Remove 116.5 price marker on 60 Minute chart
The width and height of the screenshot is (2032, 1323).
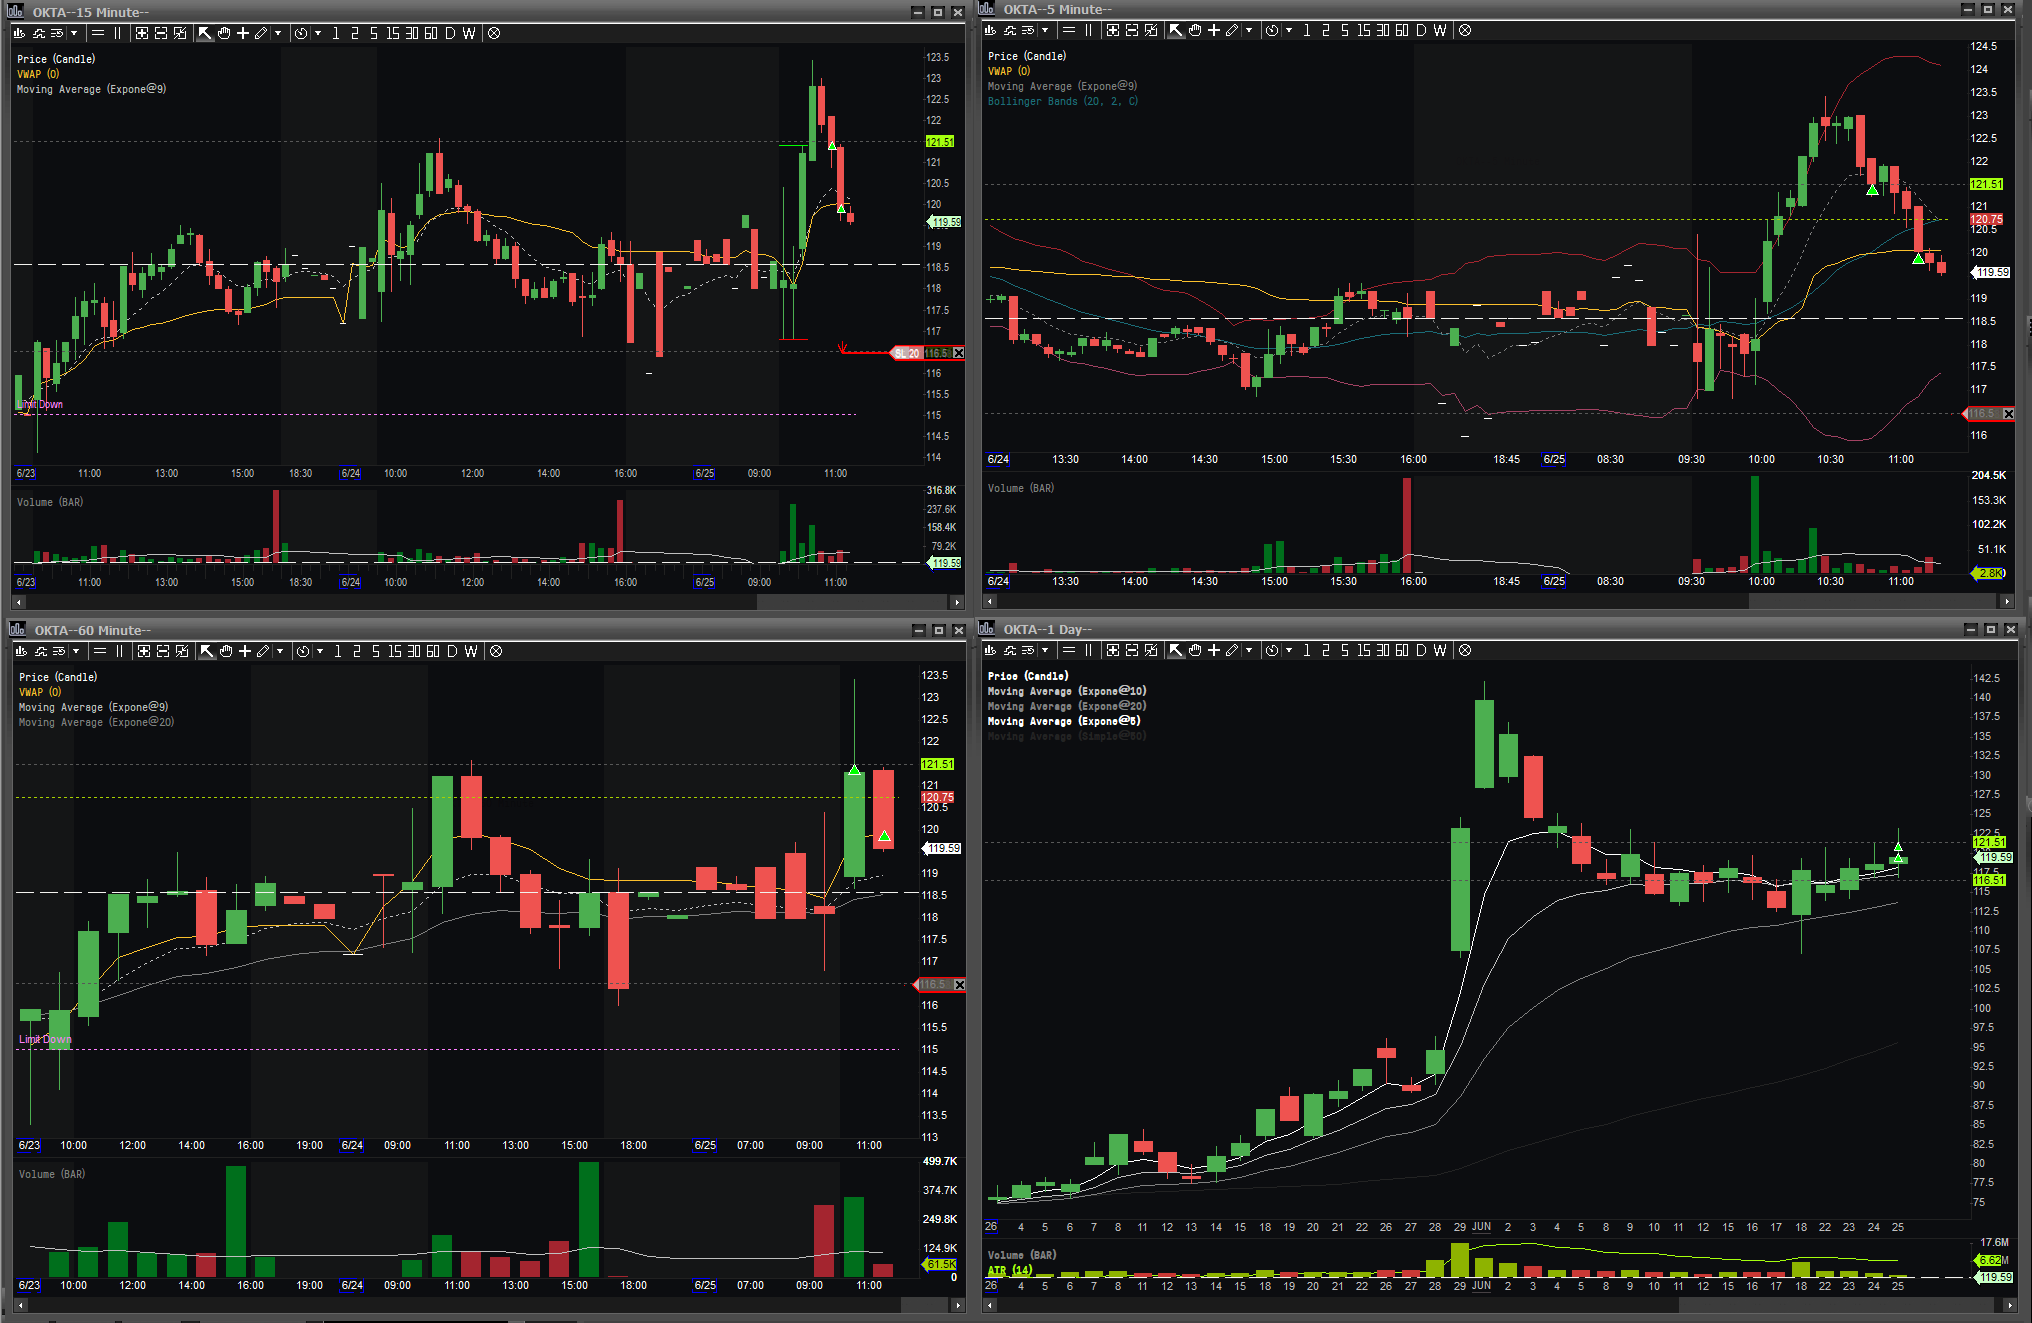(959, 985)
